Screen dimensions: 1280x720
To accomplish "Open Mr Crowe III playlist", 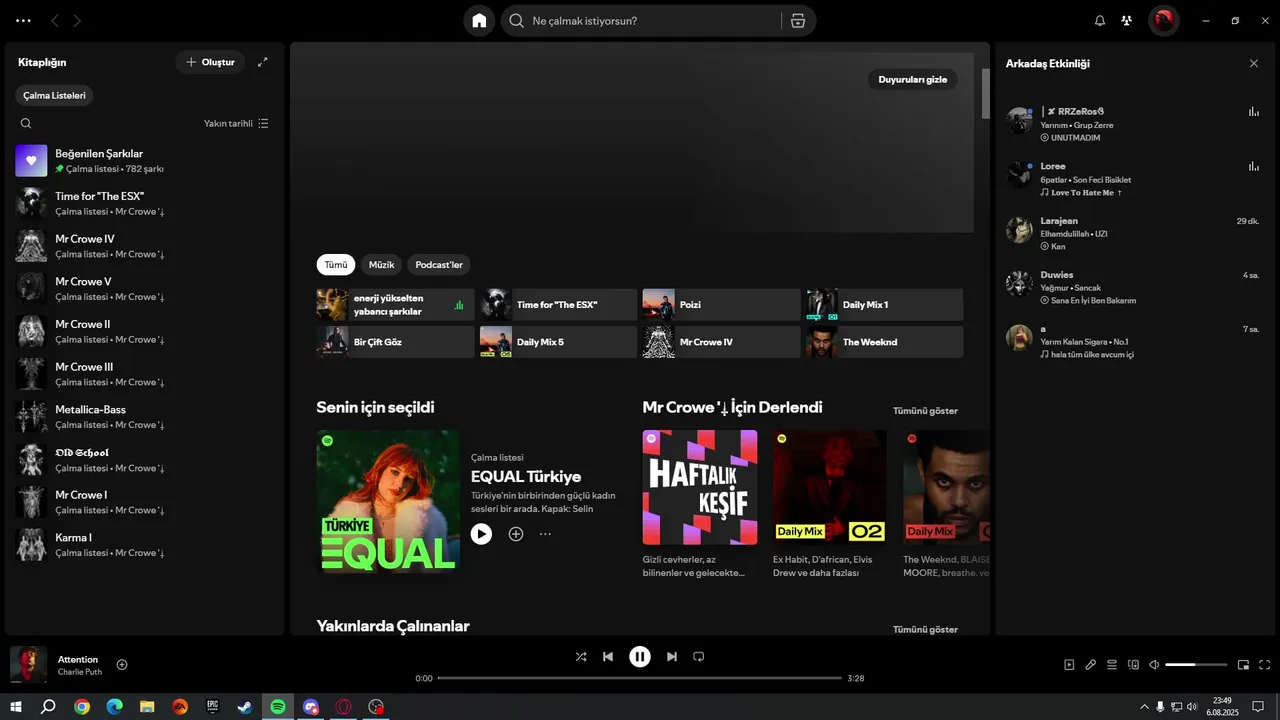I will pos(144,374).
